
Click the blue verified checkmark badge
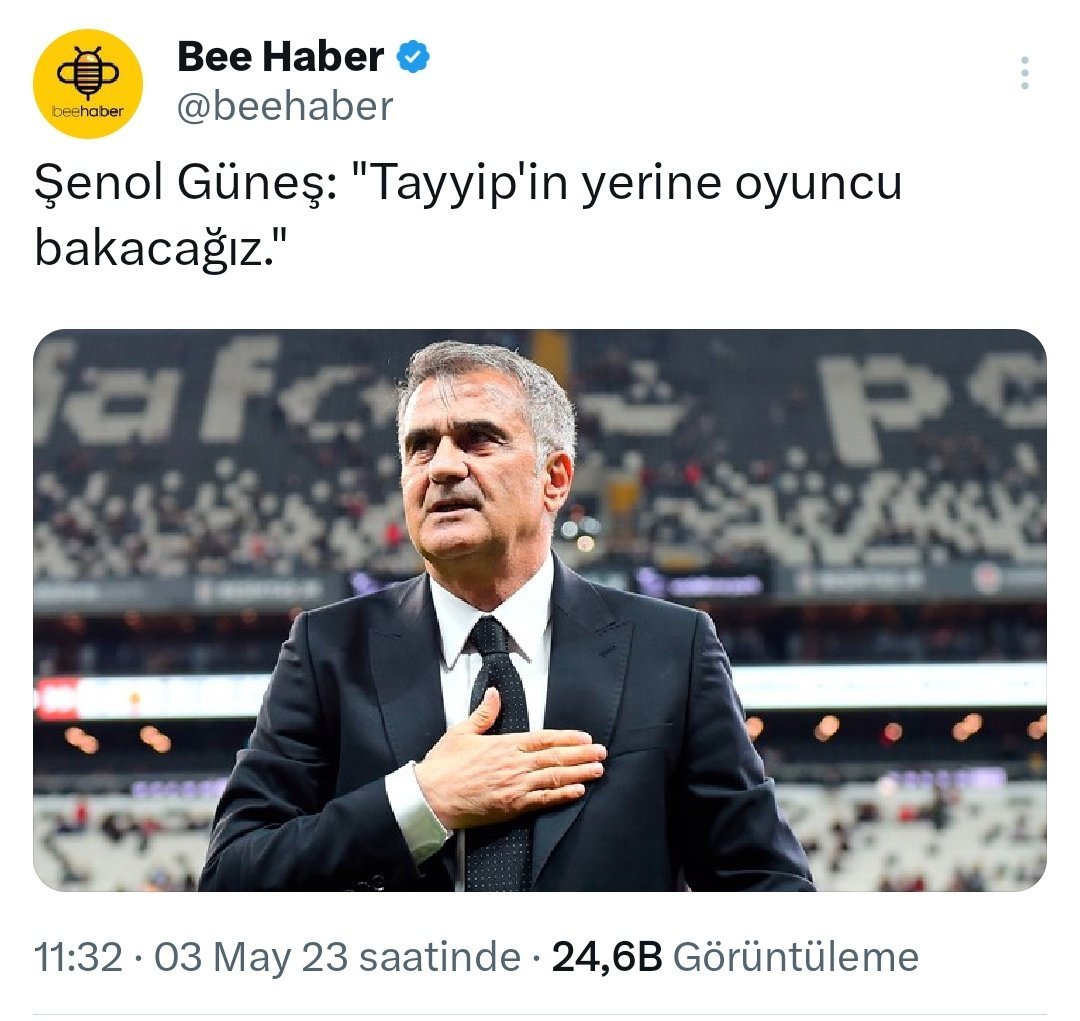(413, 56)
